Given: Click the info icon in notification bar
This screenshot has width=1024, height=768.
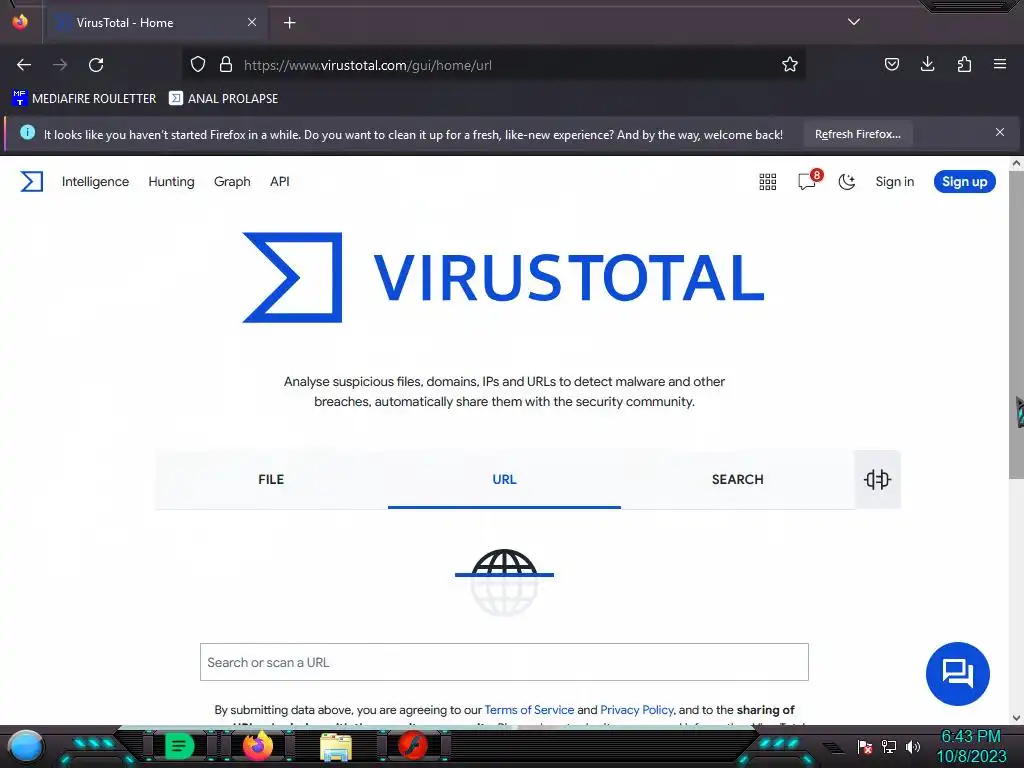Looking at the screenshot, I should tap(27, 133).
